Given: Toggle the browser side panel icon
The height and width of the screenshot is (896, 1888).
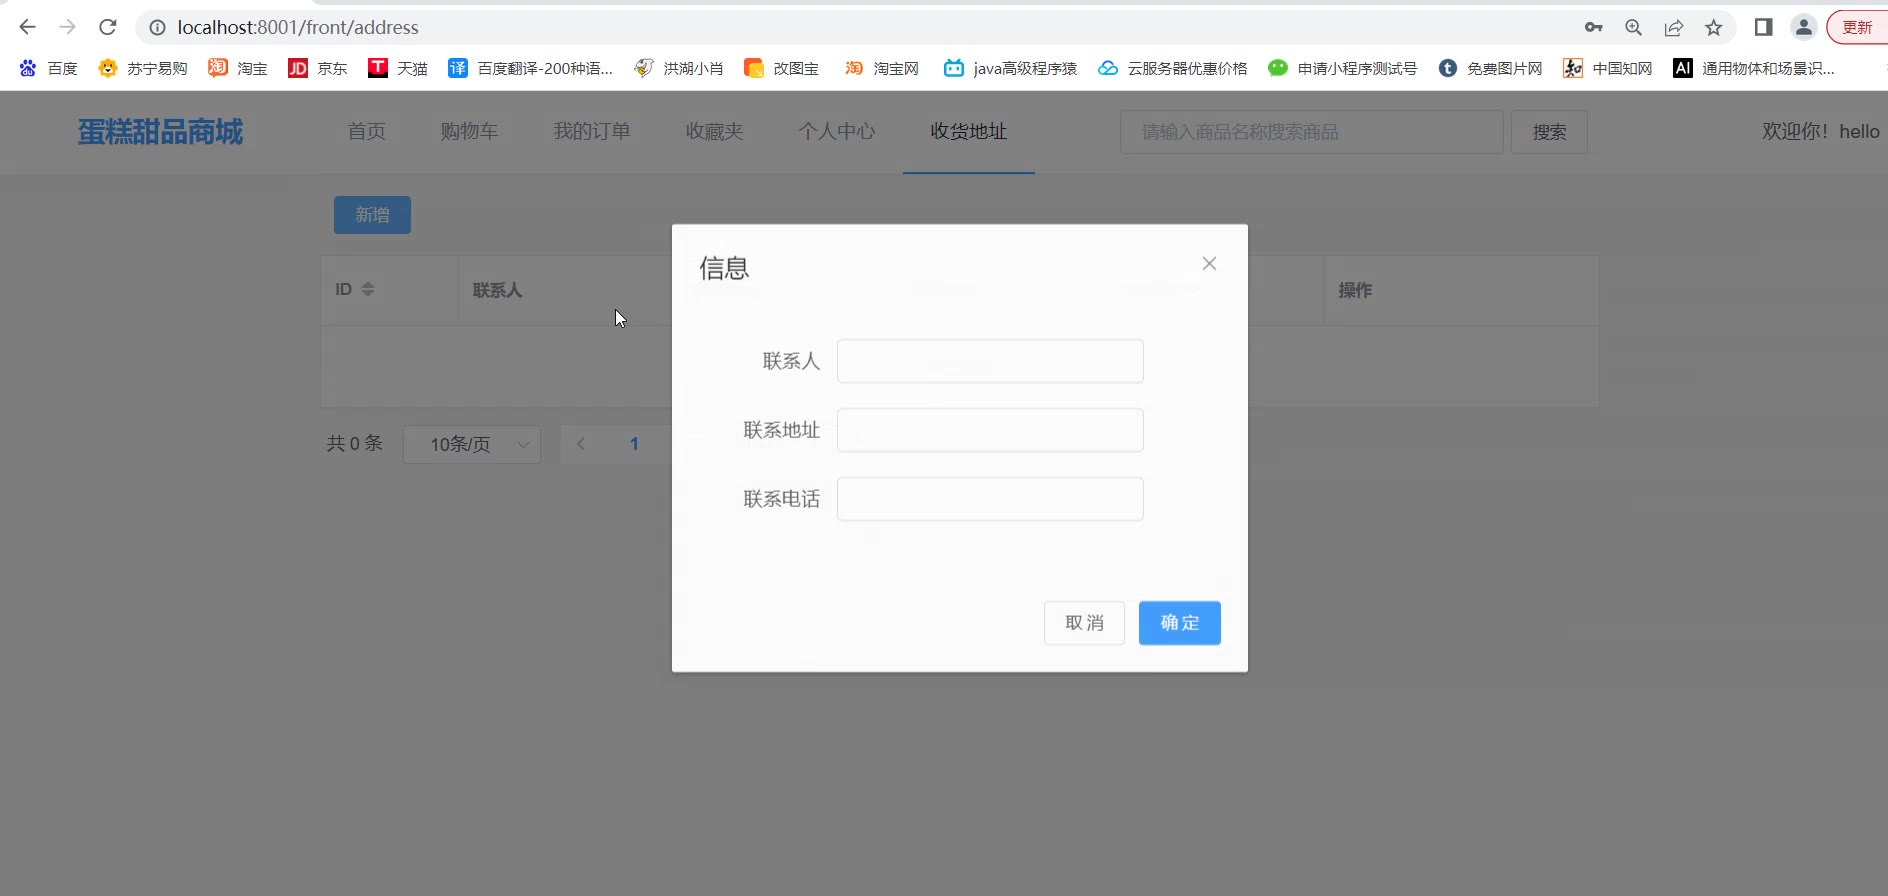Looking at the screenshot, I should (1763, 27).
